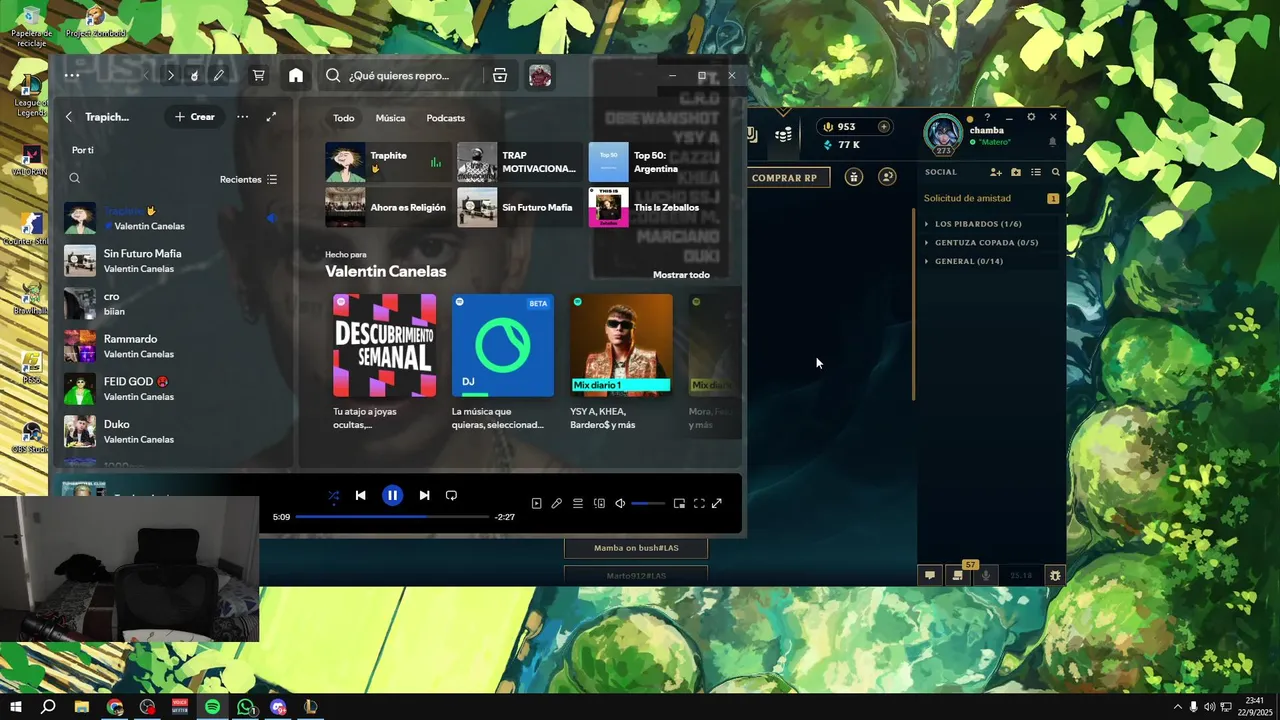This screenshot has width=1280, height=720.
Task: Click the Spotify song progress bar
Action: point(392,517)
